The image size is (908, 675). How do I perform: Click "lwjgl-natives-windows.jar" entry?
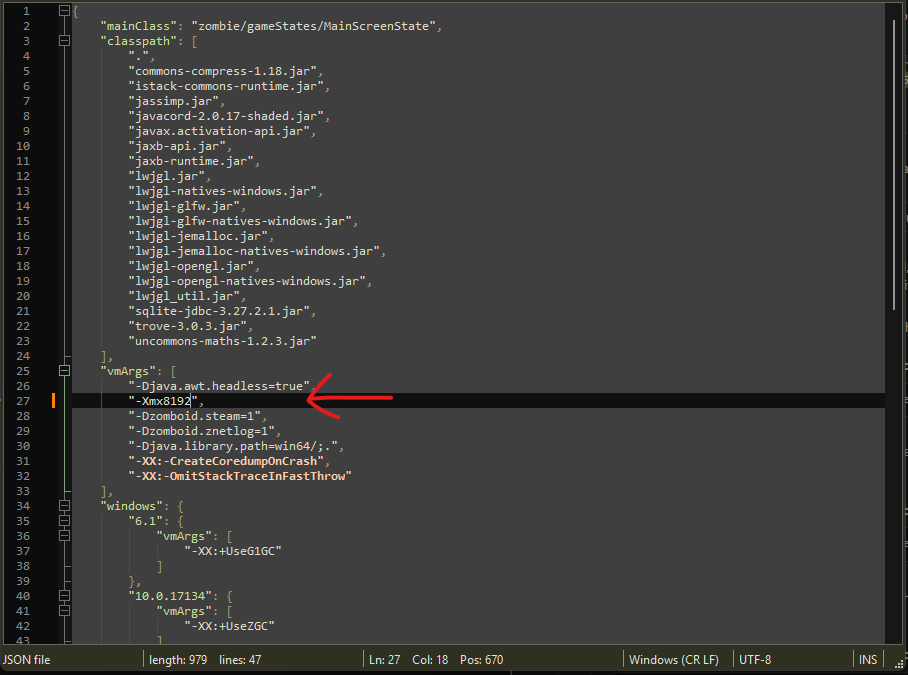222,191
